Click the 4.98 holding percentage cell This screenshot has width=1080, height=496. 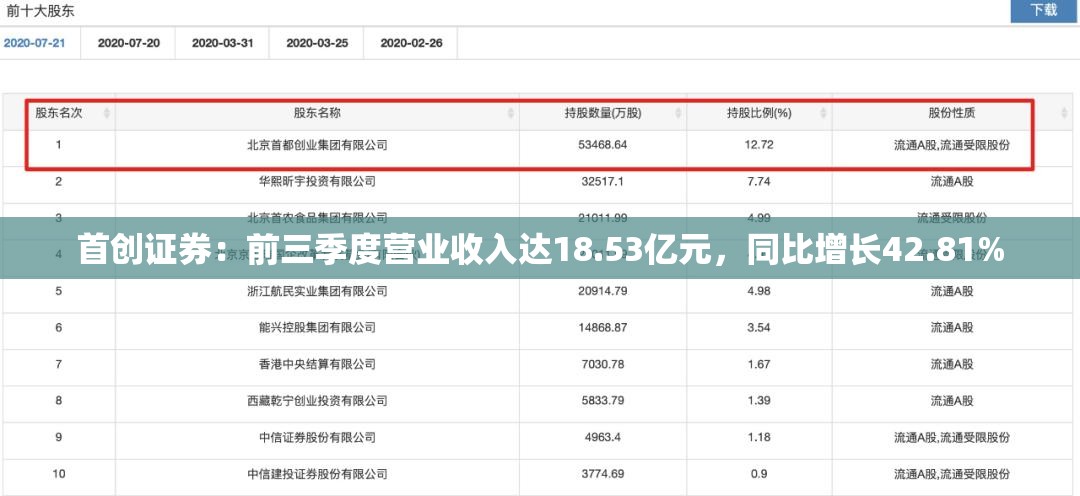(759, 291)
